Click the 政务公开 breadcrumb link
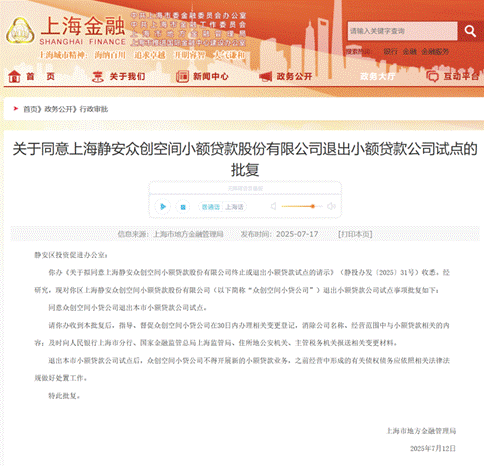 pyautogui.click(x=59, y=109)
